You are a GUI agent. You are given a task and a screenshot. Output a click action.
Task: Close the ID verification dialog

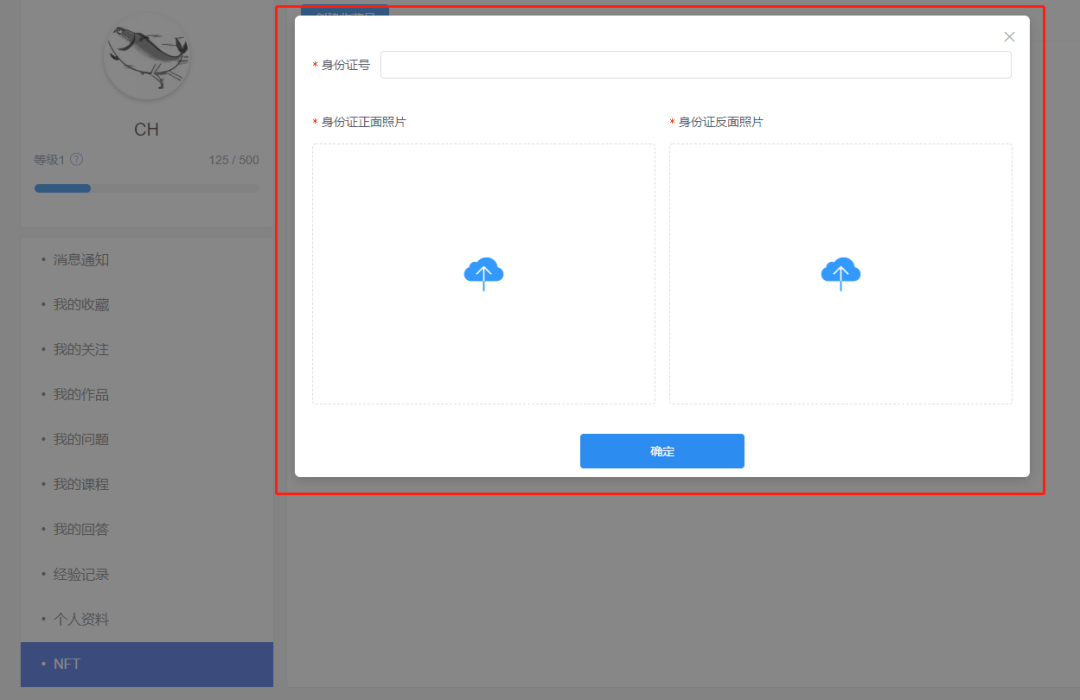(x=1009, y=37)
